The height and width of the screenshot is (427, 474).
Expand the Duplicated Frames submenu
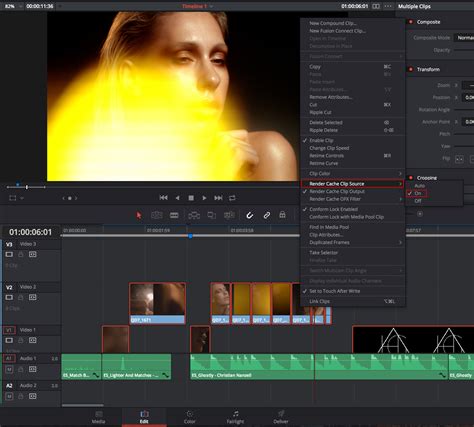353,242
